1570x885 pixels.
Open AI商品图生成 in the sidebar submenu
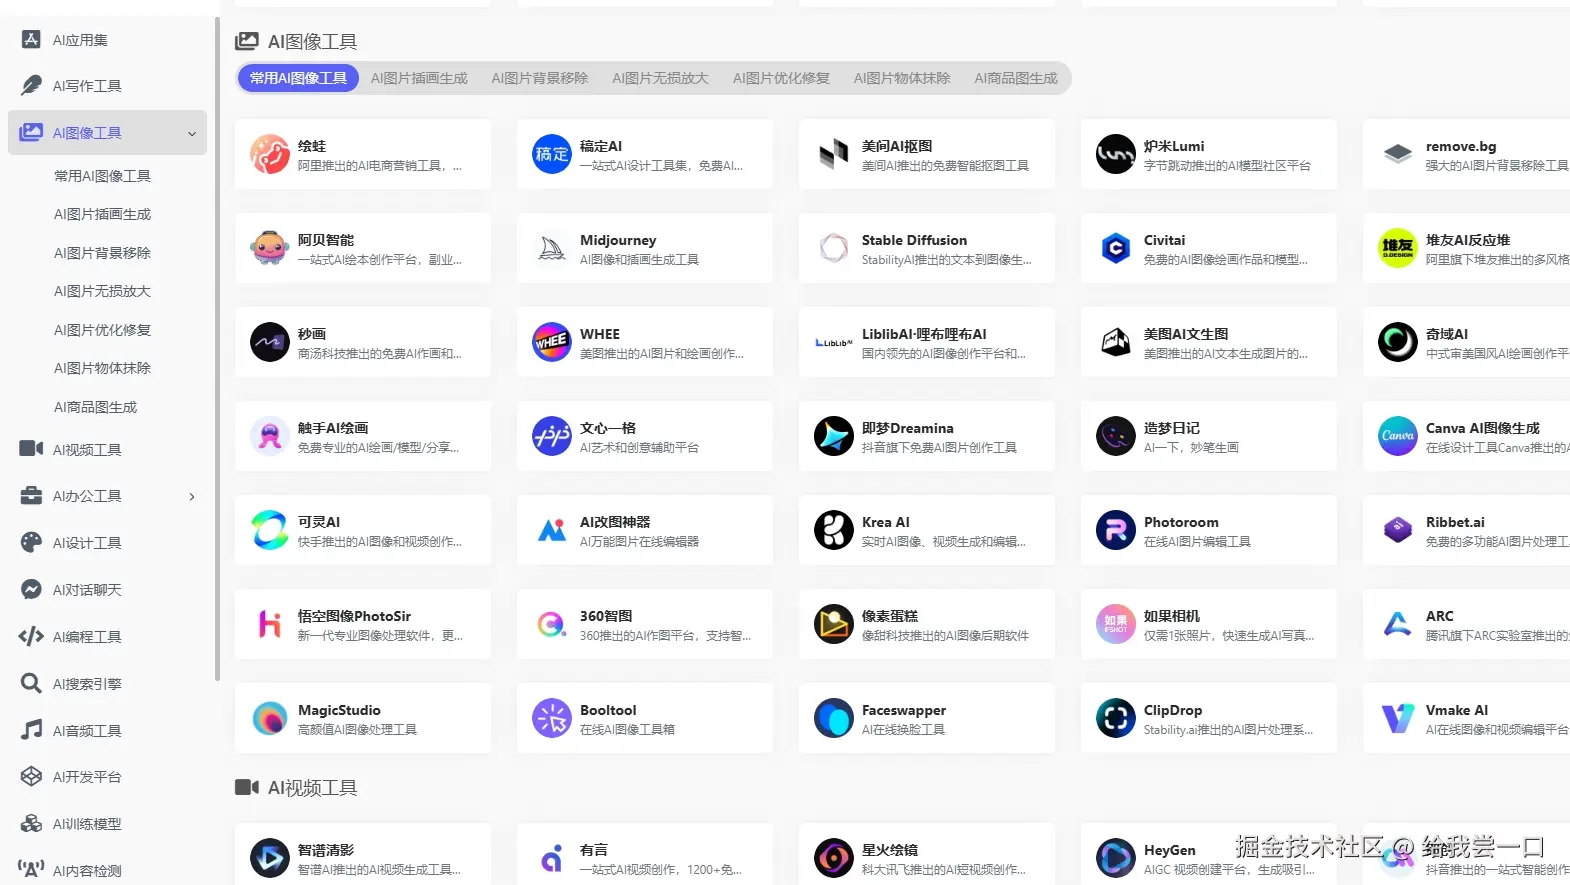click(96, 407)
